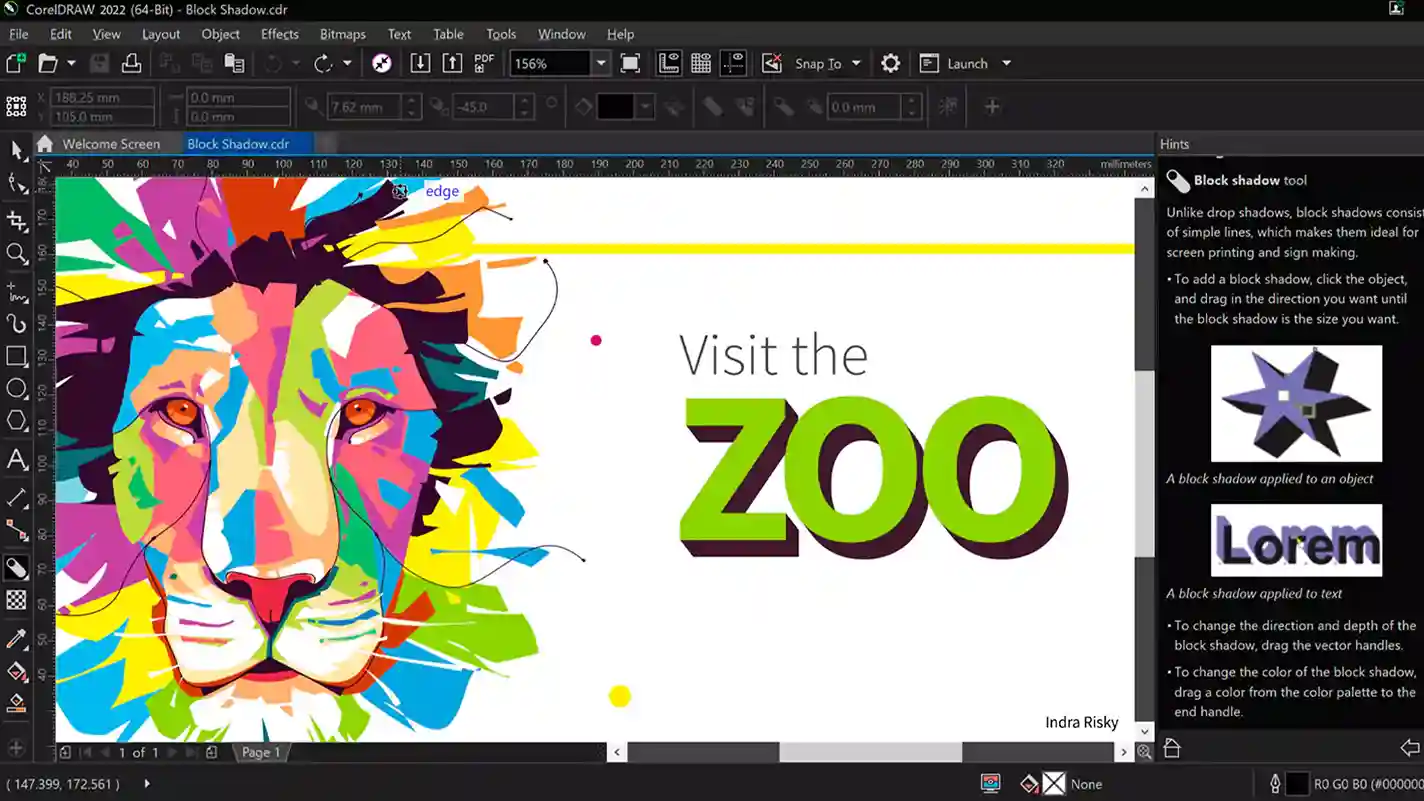The image size is (1424, 801).
Task: Select the Page 1 tab
Action: 261,752
